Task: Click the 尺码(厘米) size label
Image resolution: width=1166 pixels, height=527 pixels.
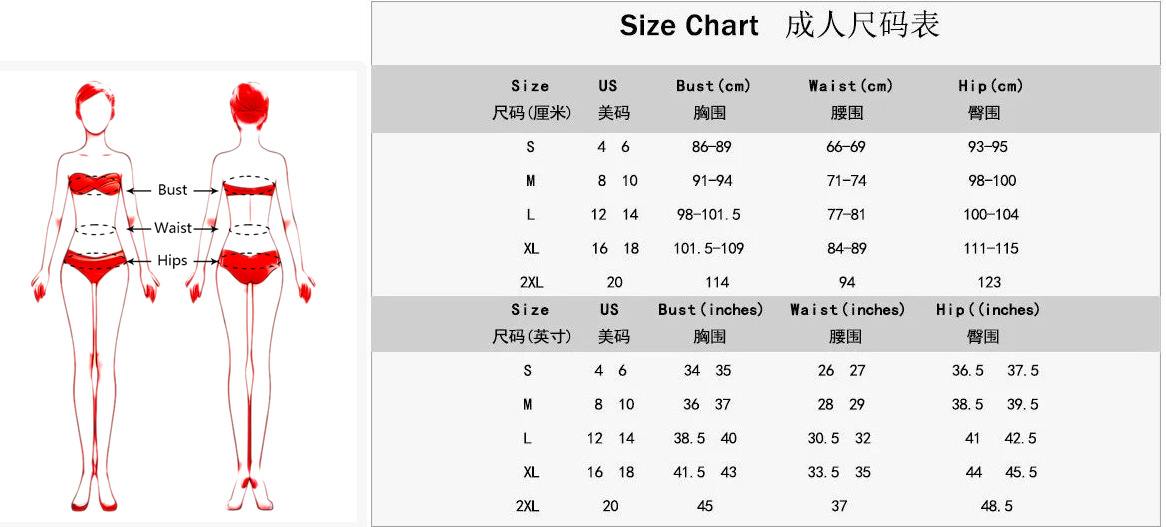Action: coord(532,113)
